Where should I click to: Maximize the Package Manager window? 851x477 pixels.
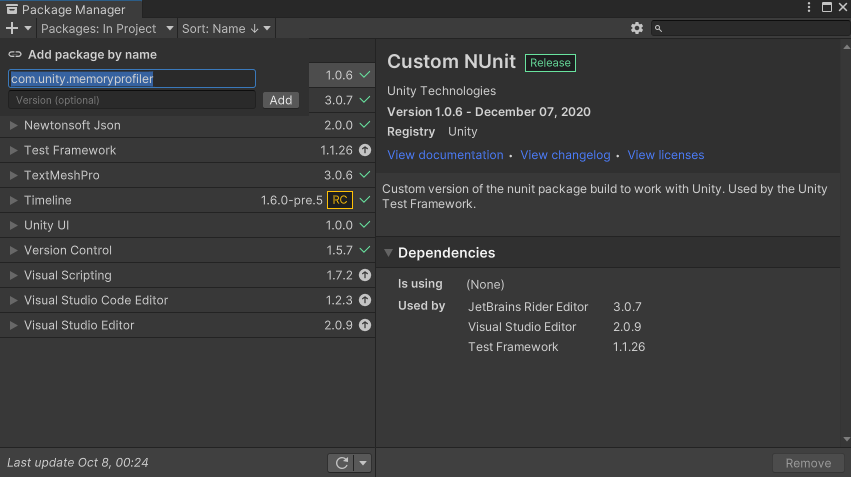click(827, 7)
